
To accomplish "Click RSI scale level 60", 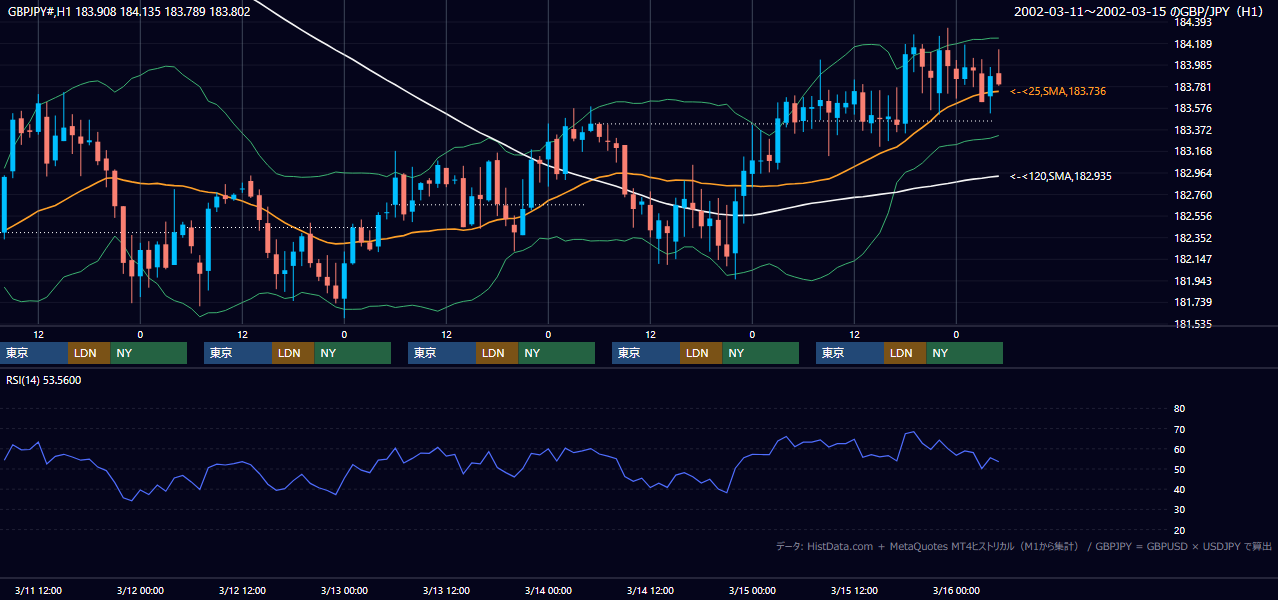I will 1179,449.
